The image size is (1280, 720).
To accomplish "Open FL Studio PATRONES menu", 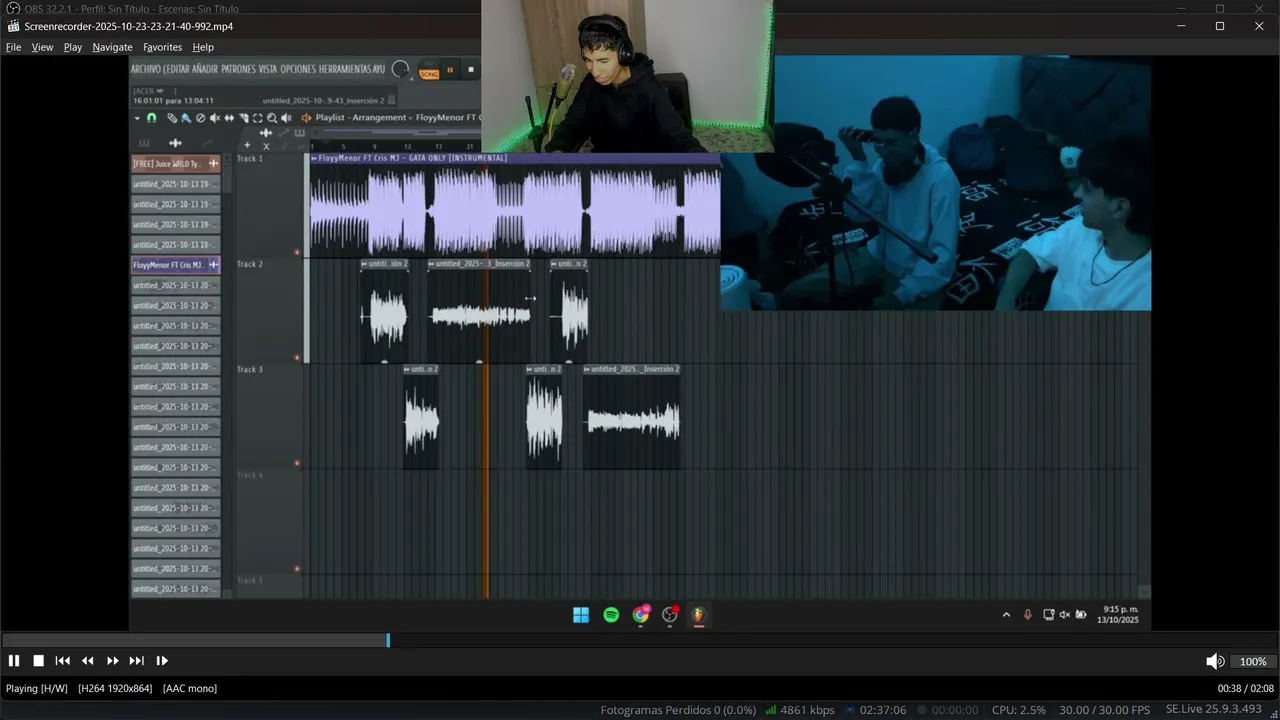I will pyautogui.click(x=238, y=69).
